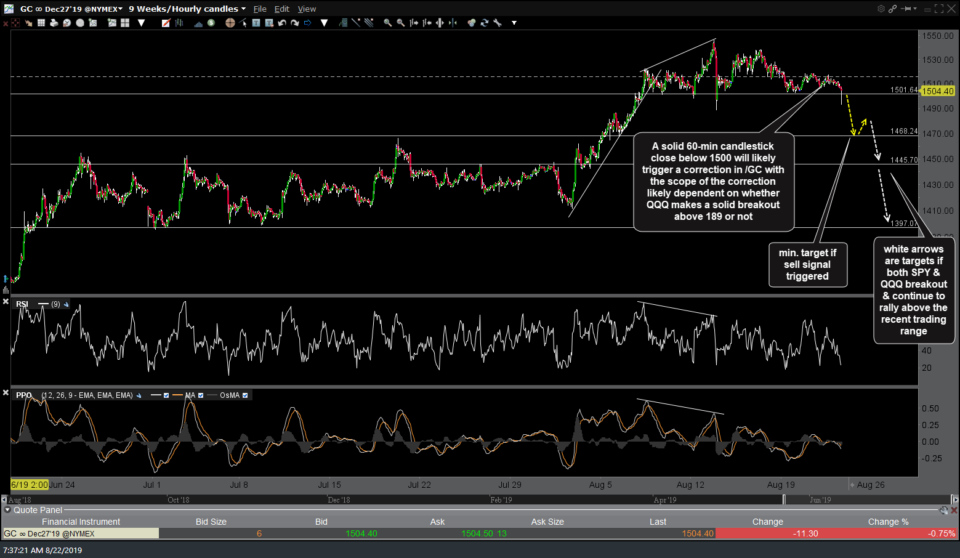Click the undo arrow icon
The image size is (960, 558).
tap(282, 23)
